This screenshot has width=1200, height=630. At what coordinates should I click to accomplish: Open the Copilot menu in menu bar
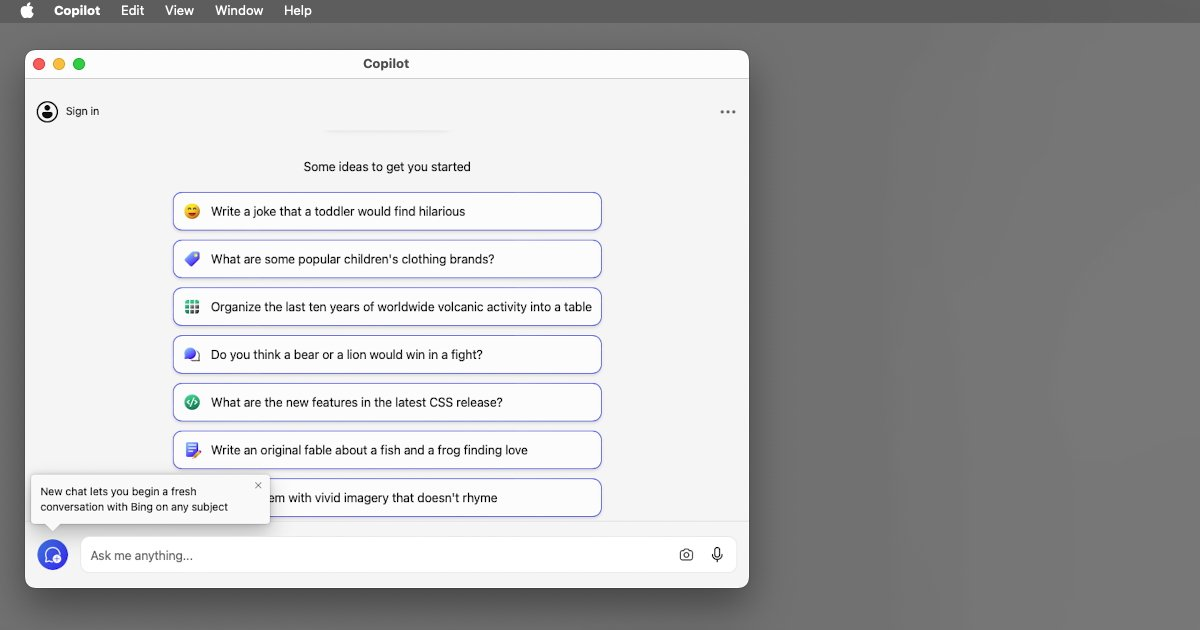(x=77, y=10)
